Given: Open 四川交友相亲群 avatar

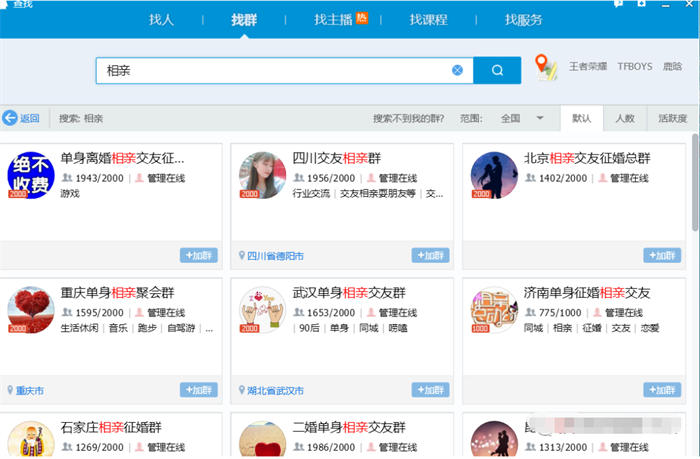Looking at the screenshot, I should click(262, 175).
